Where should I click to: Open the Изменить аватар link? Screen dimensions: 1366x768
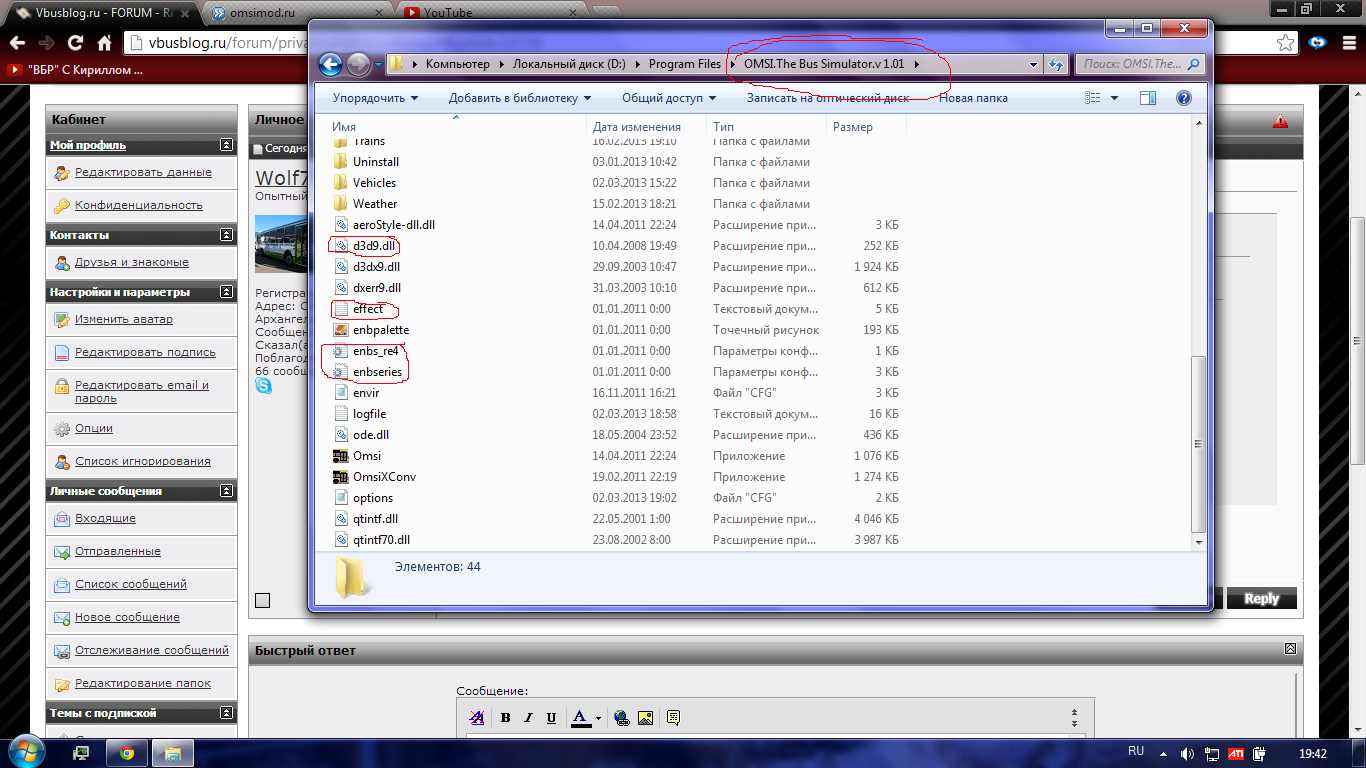tap(124, 319)
